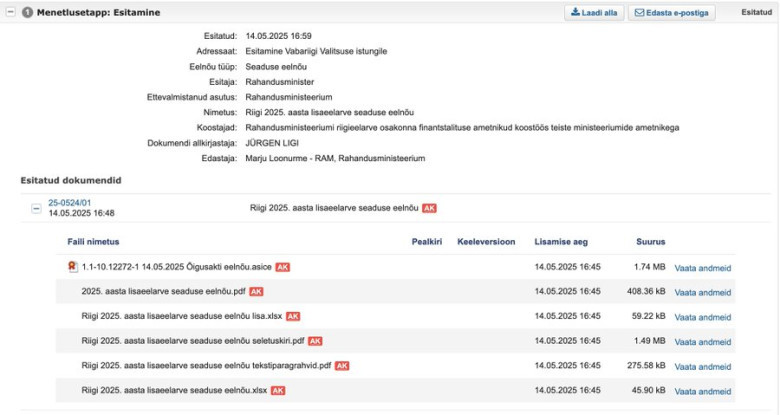Collapse document 25-0524/01 with minus icon
The width and height of the screenshot is (780, 415).
tap(37, 208)
